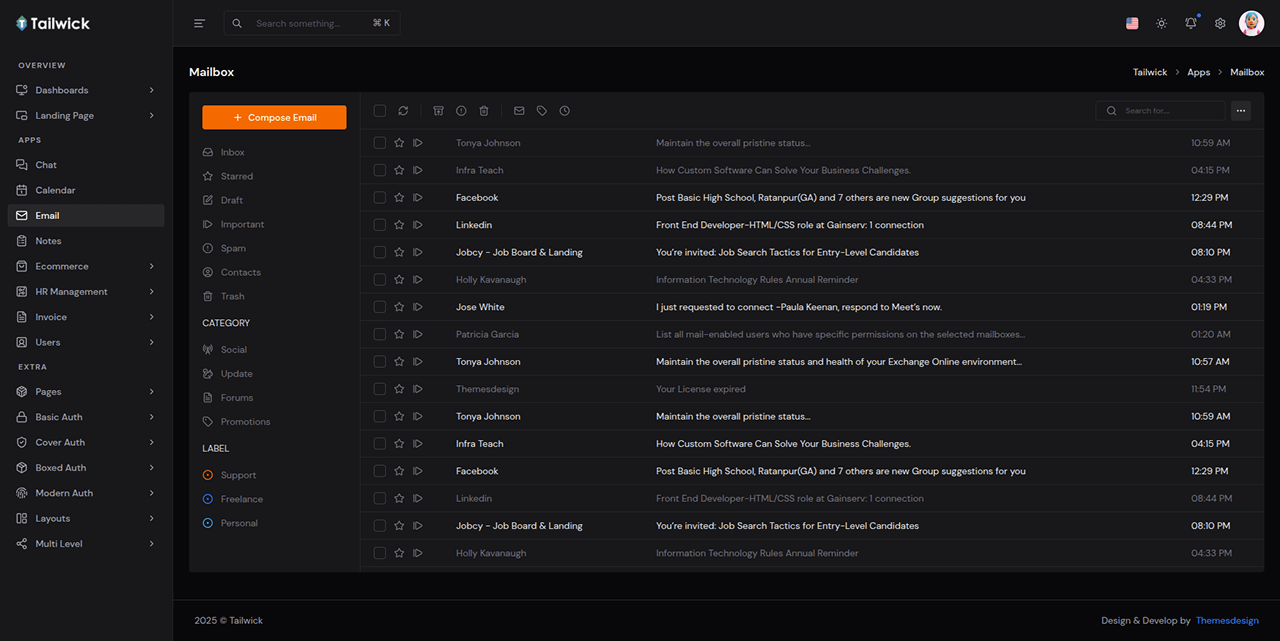Star the Jose White email

click(399, 307)
